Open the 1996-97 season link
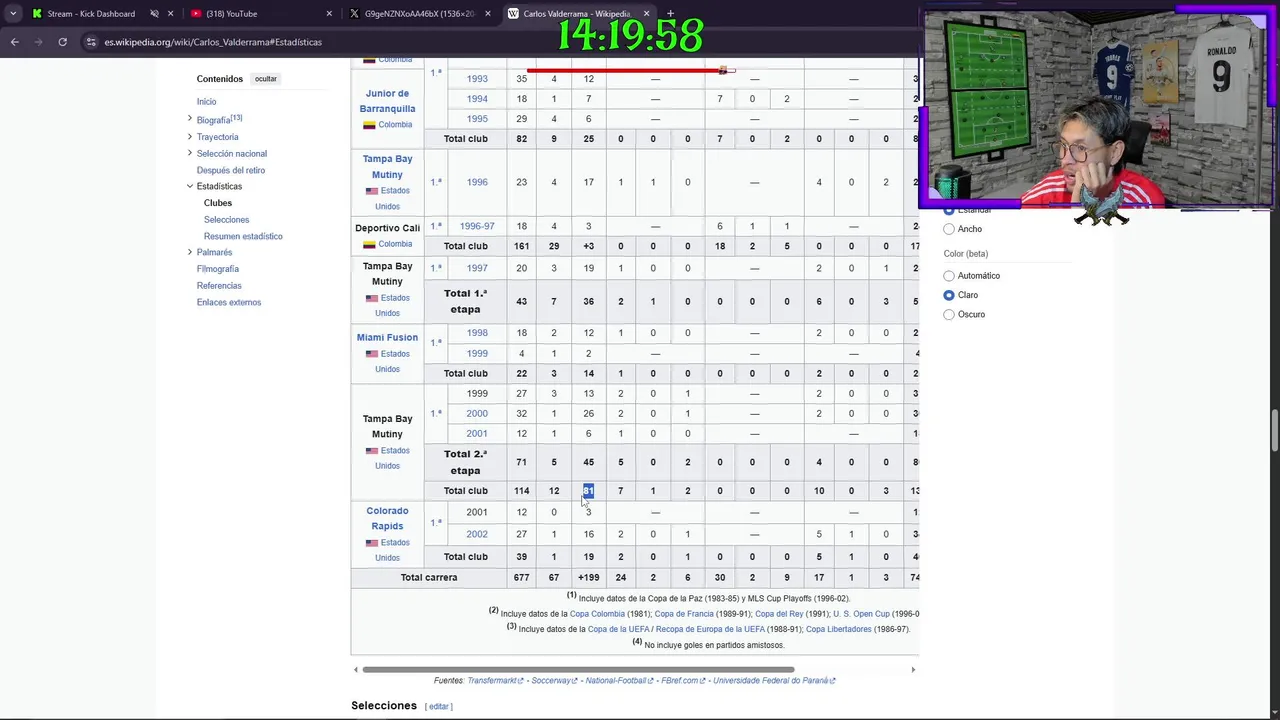This screenshot has width=1280, height=720. (x=477, y=226)
